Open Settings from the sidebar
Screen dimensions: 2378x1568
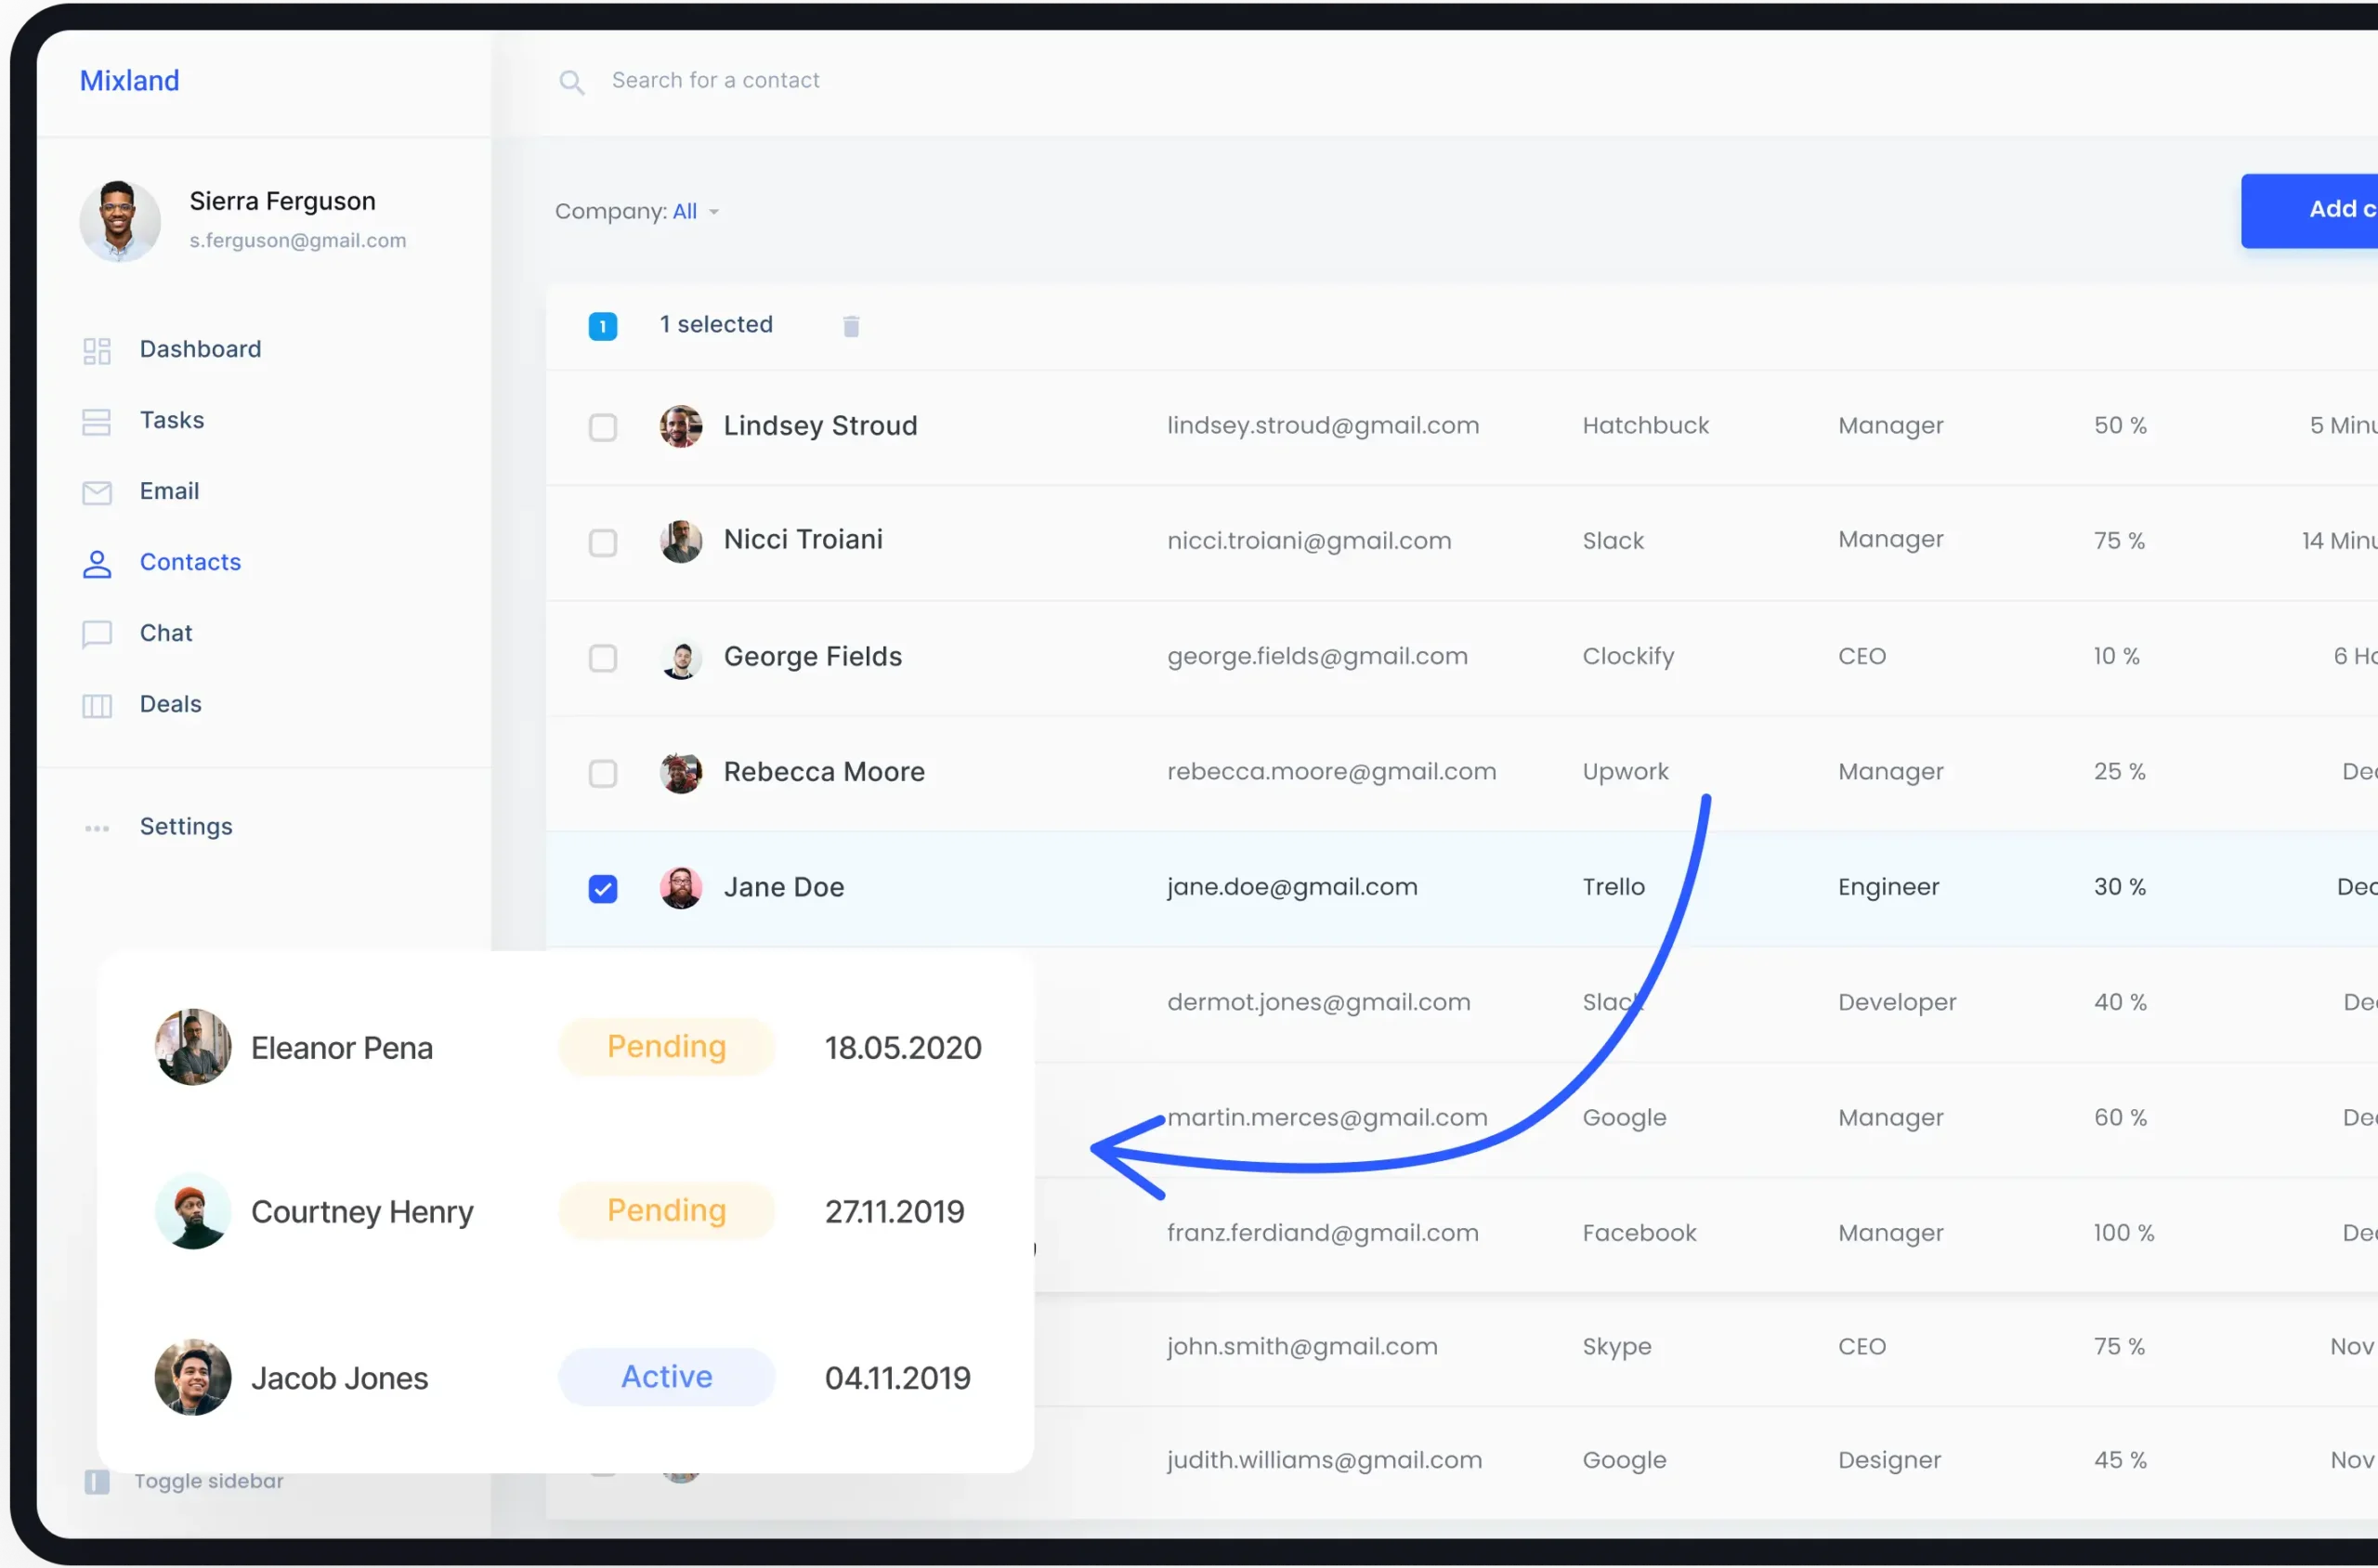pos(185,826)
